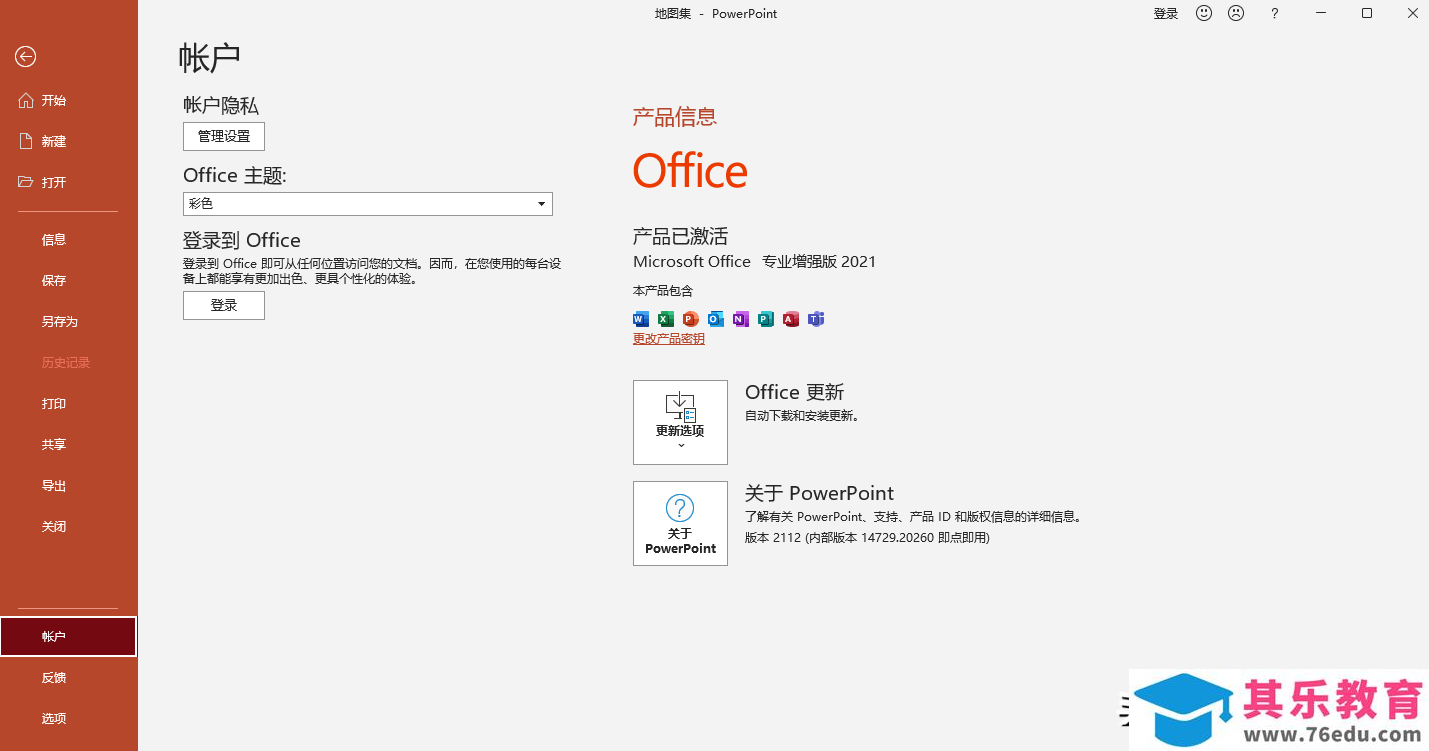This screenshot has height=751, width=1429.
Task: Click the Outlook product icon
Action: coord(716,319)
